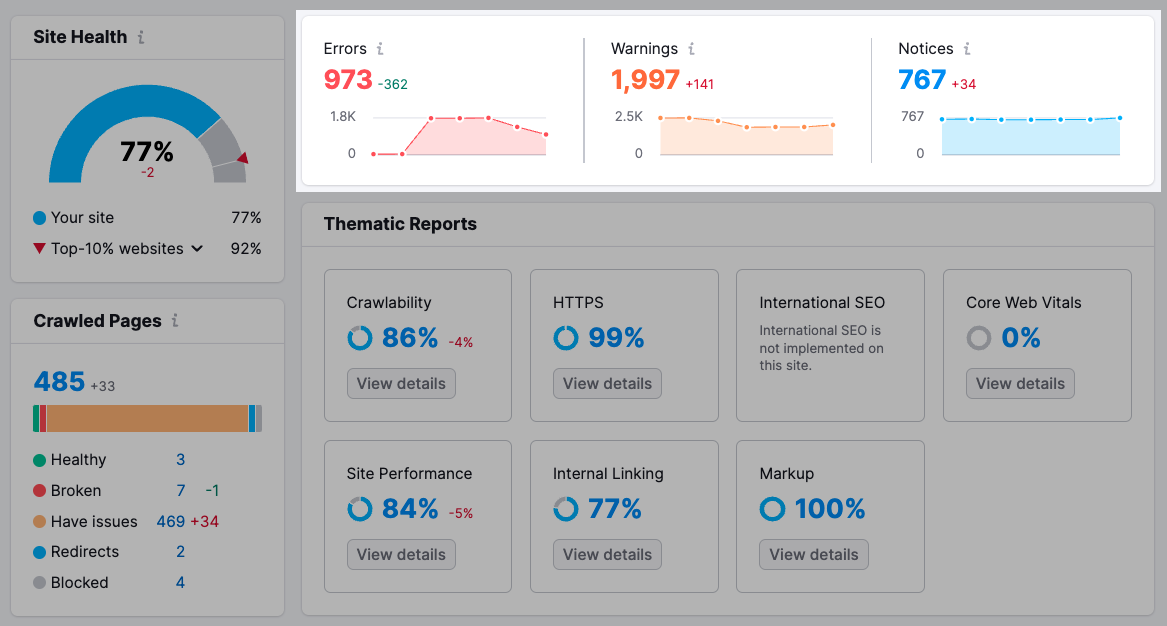Toggle the Broken pages legend filter
Image resolution: width=1167 pixels, height=626 pixels.
76,490
